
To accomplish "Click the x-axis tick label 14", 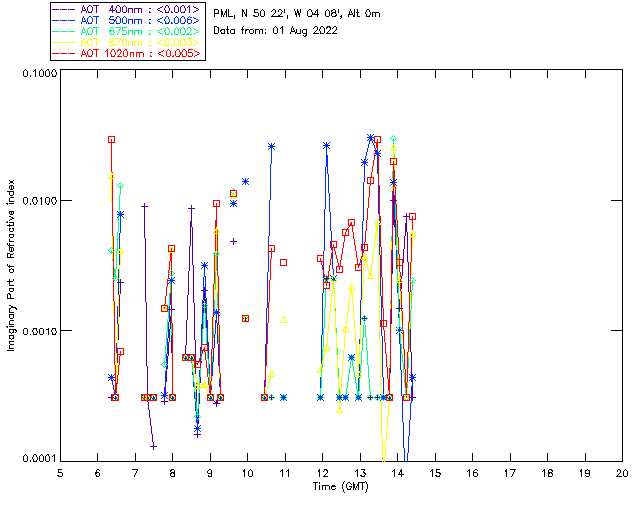I will tap(398, 473).
